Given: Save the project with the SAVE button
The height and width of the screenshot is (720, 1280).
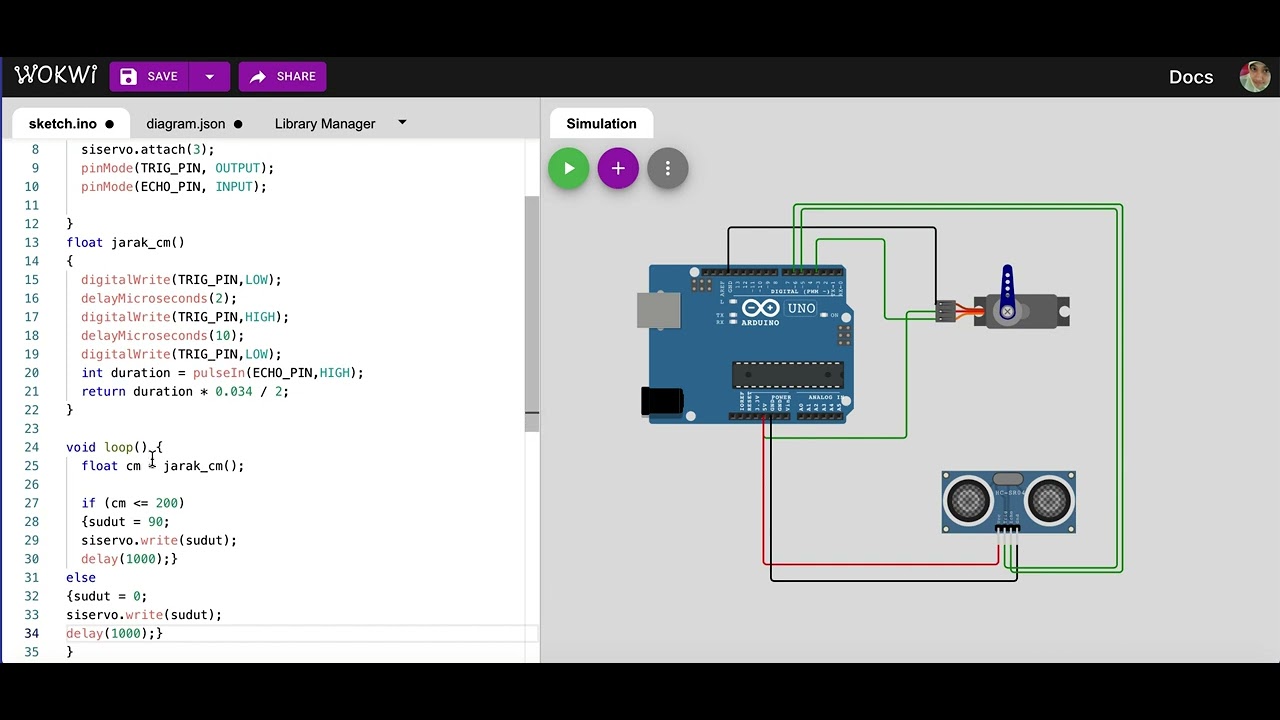Looking at the screenshot, I should click(150, 76).
